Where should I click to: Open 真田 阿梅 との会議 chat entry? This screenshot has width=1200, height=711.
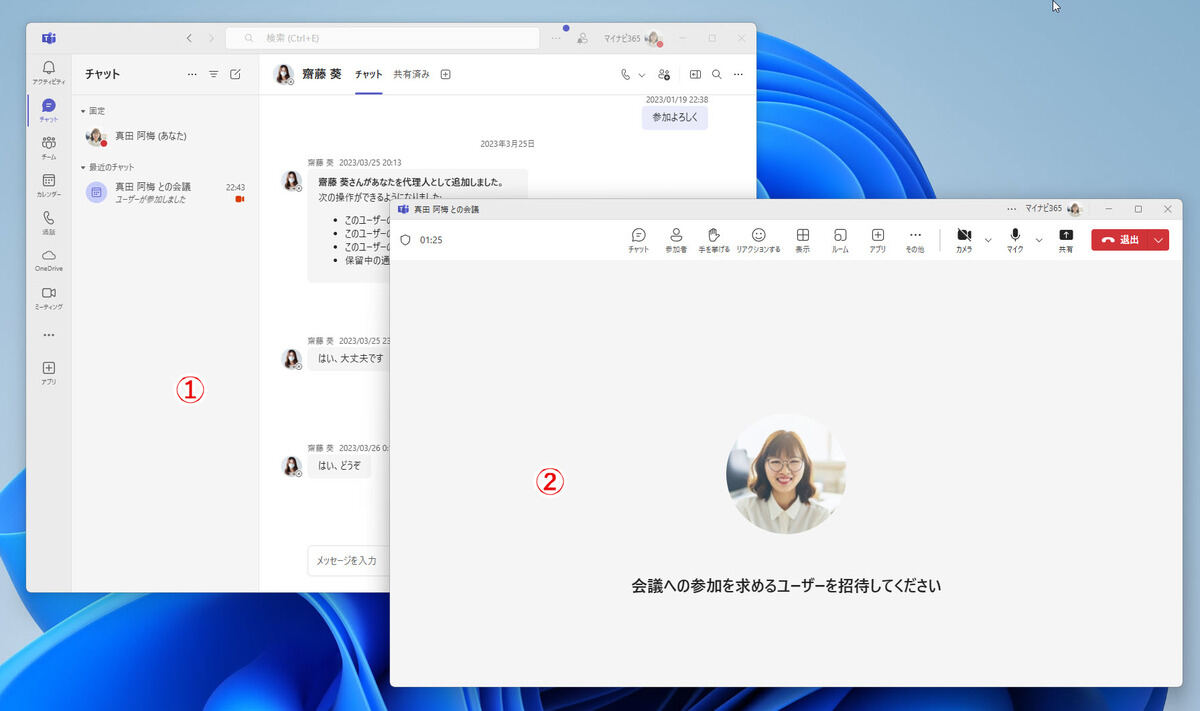click(x=165, y=192)
